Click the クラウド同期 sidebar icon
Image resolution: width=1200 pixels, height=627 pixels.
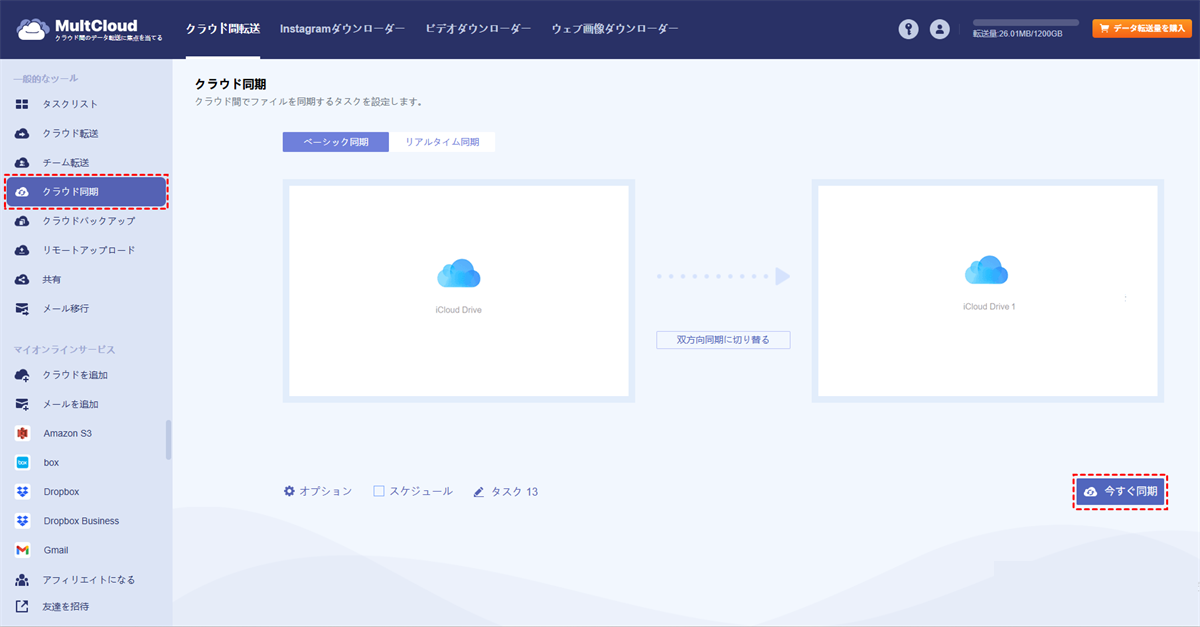tap(22, 191)
